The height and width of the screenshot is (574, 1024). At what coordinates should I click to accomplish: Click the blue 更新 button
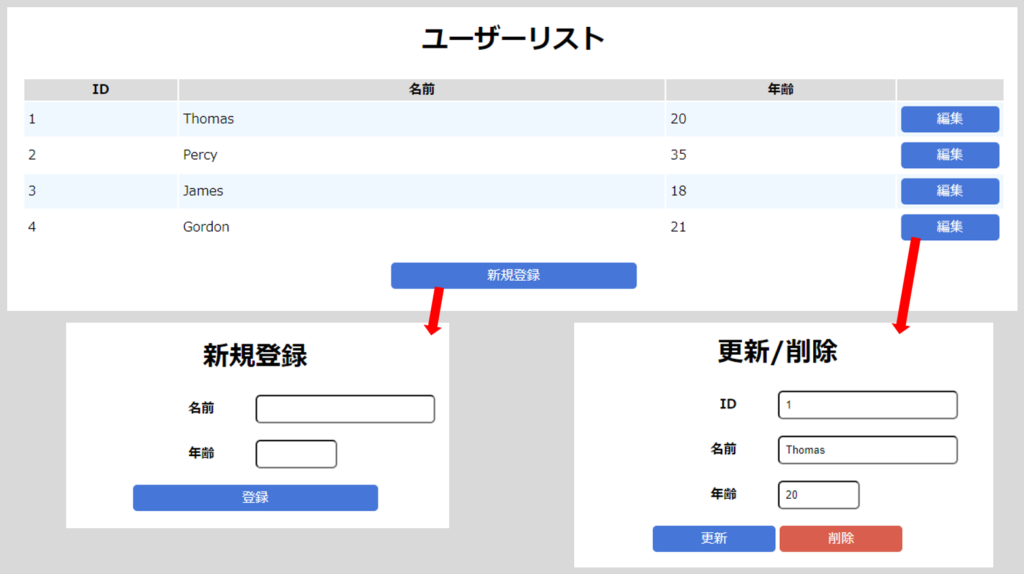[714, 539]
